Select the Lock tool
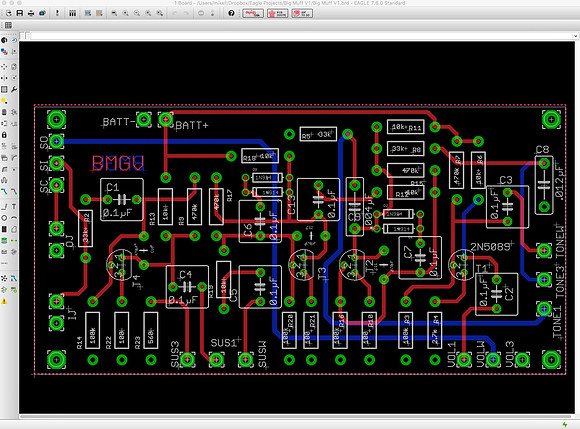Viewport: 580px width, 429px height. 4,135
